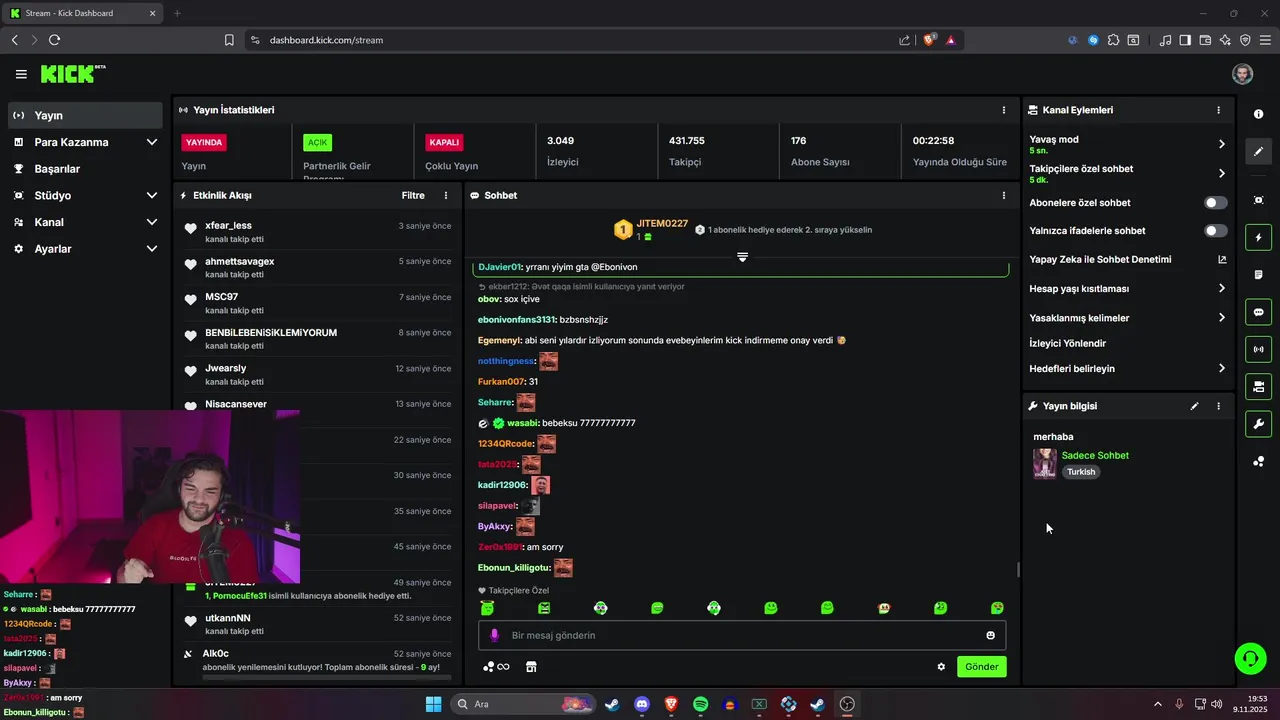Click xfear_less in the activity feed
1280x720 pixels.
click(x=228, y=226)
